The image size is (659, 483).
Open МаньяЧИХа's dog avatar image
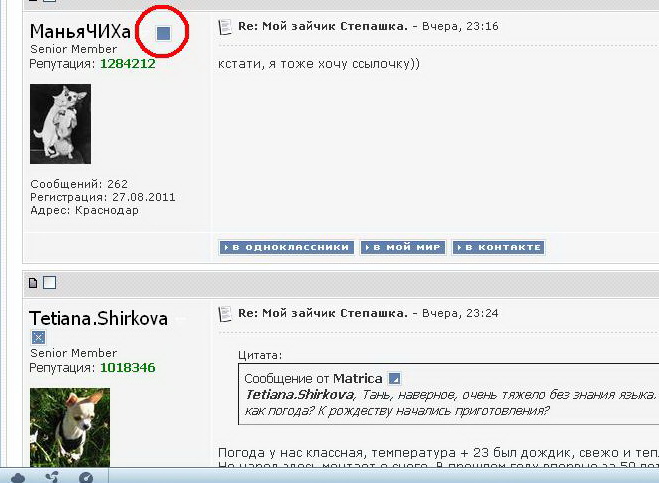tap(60, 124)
